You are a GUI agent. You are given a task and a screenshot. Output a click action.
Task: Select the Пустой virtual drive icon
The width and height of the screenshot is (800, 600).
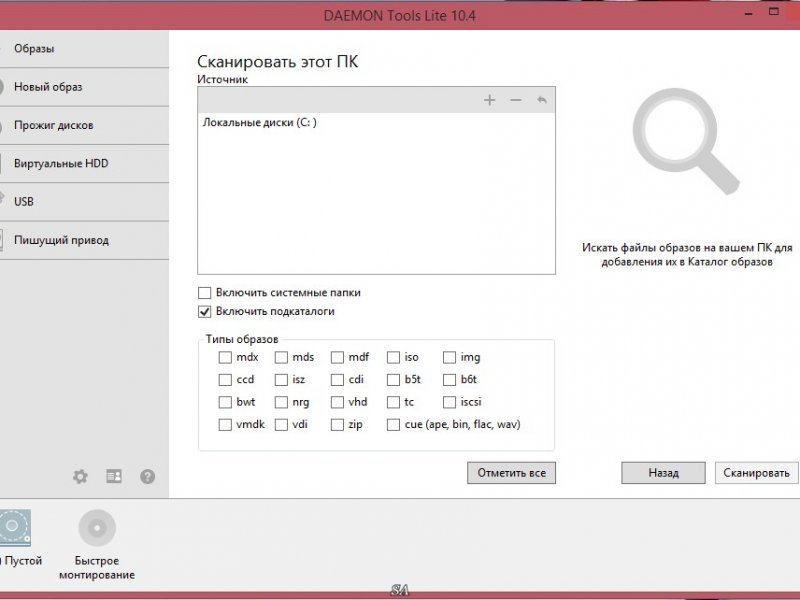tap(14, 527)
